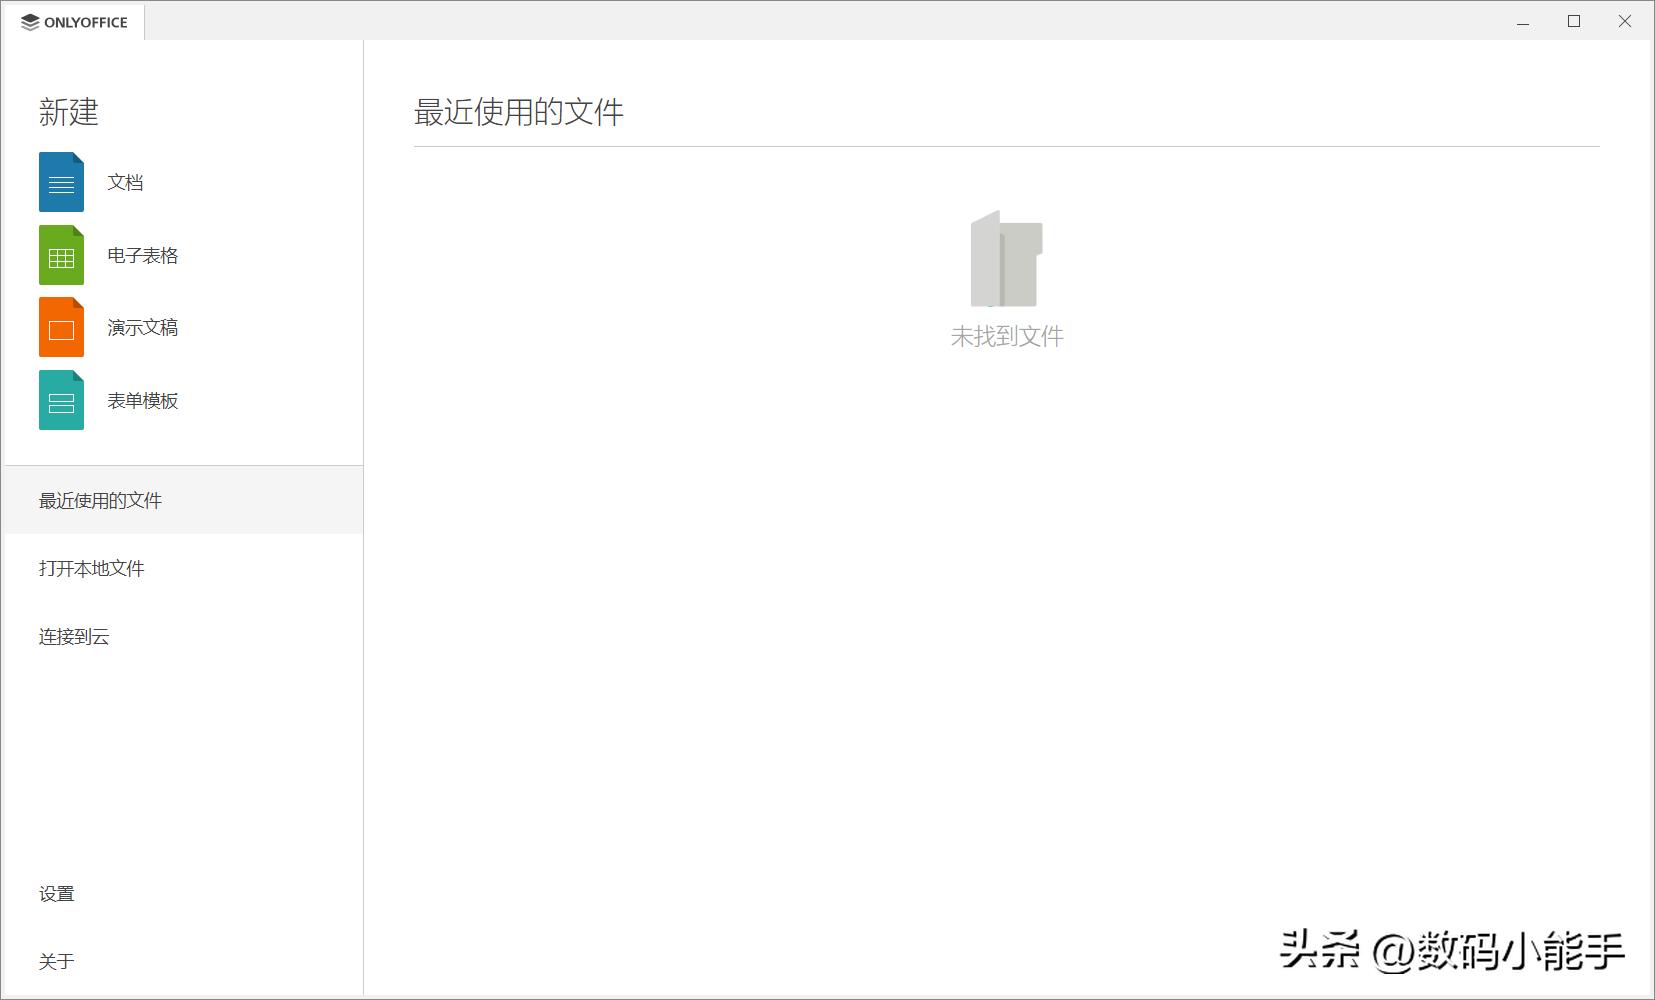This screenshot has width=1655, height=1000.
Task: Click the 演示文稿 label text
Action: click(142, 327)
